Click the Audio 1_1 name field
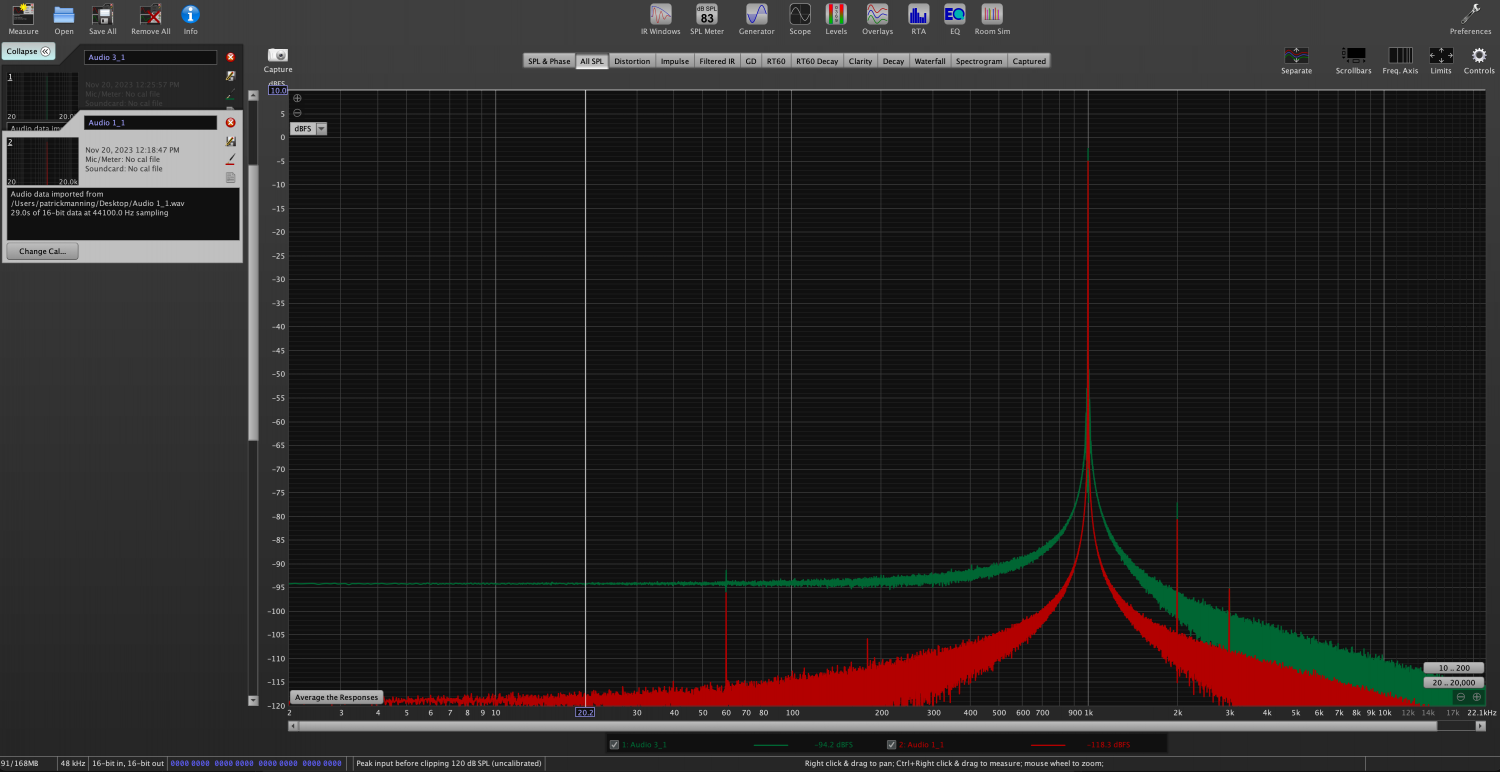The image size is (1500, 772). [x=150, y=122]
